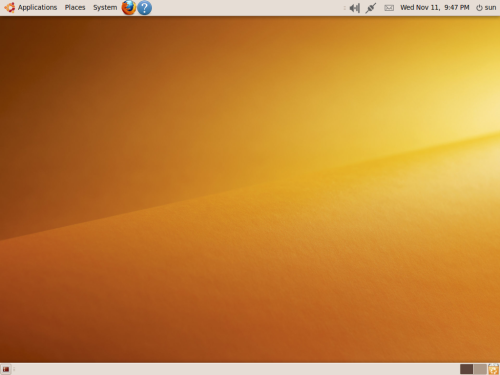
Task: Open the Help blue question mark icon
Action: 144,8
